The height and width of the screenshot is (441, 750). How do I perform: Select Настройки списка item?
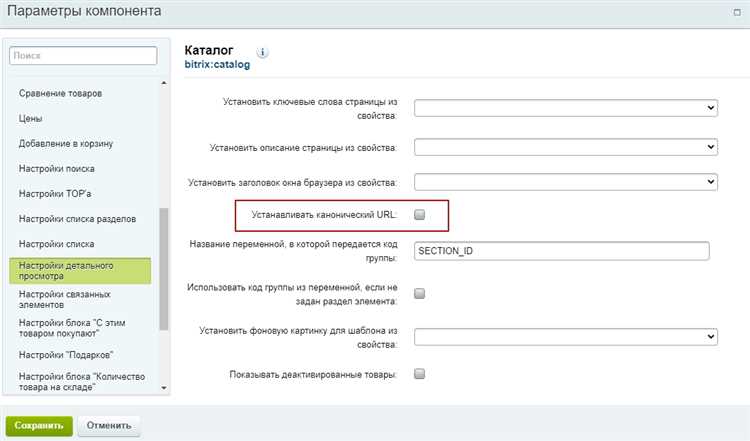coord(56,244)
